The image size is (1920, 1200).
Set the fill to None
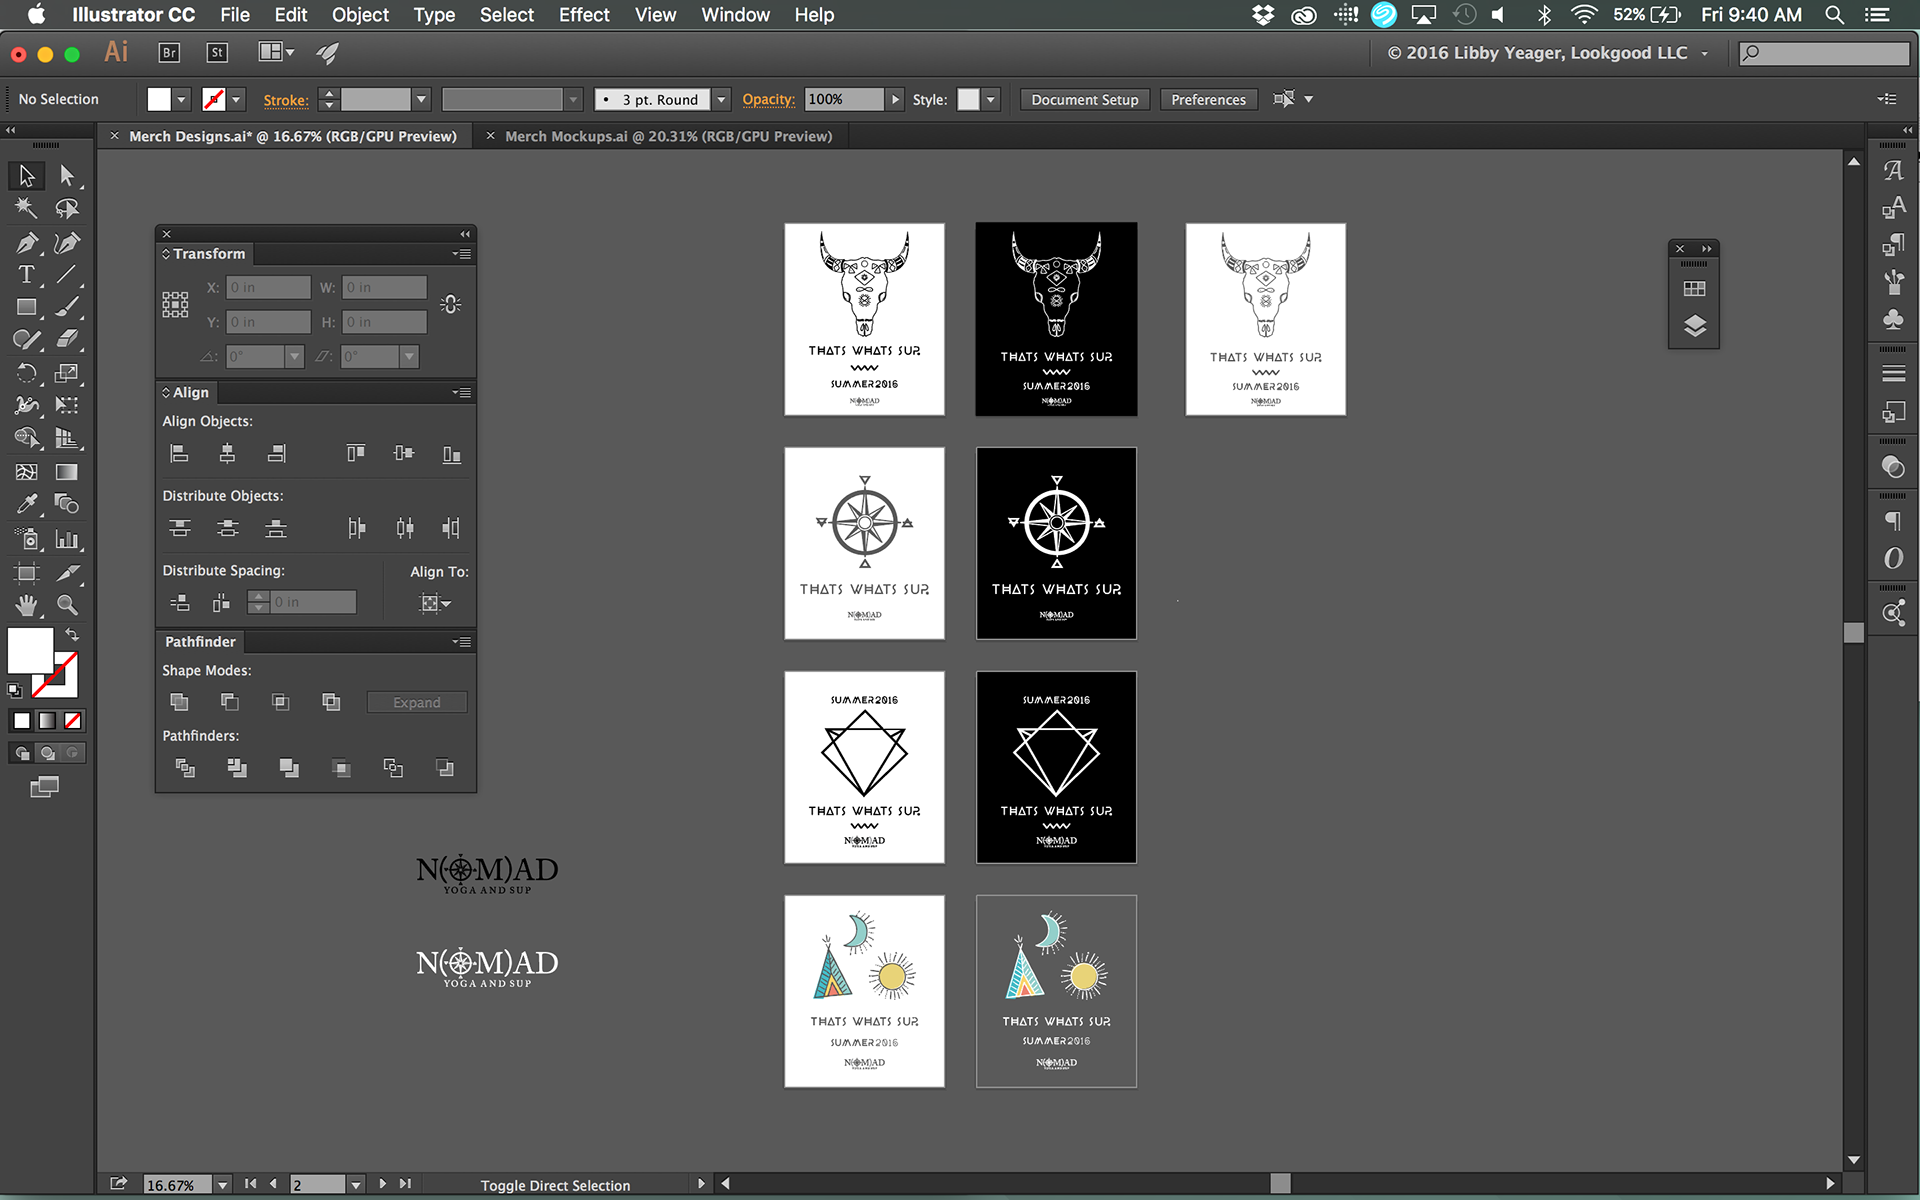[73, 721]
